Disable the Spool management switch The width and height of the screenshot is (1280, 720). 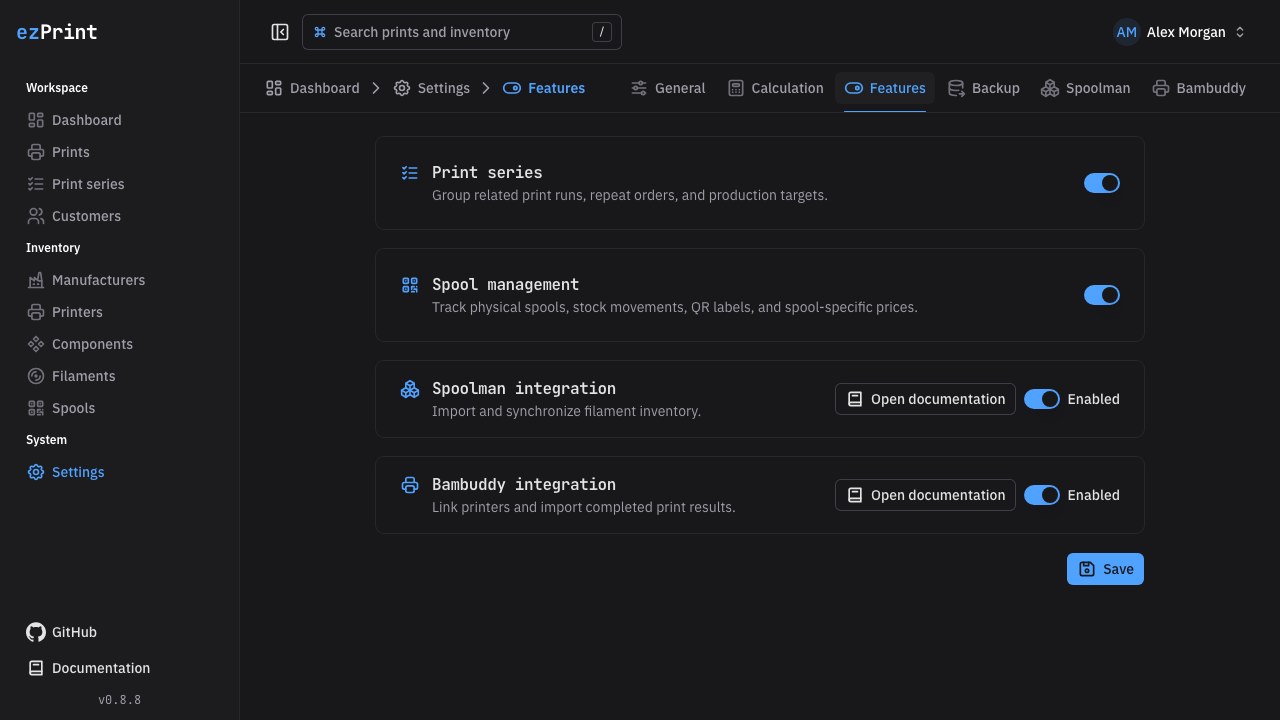pos(1102,295)
